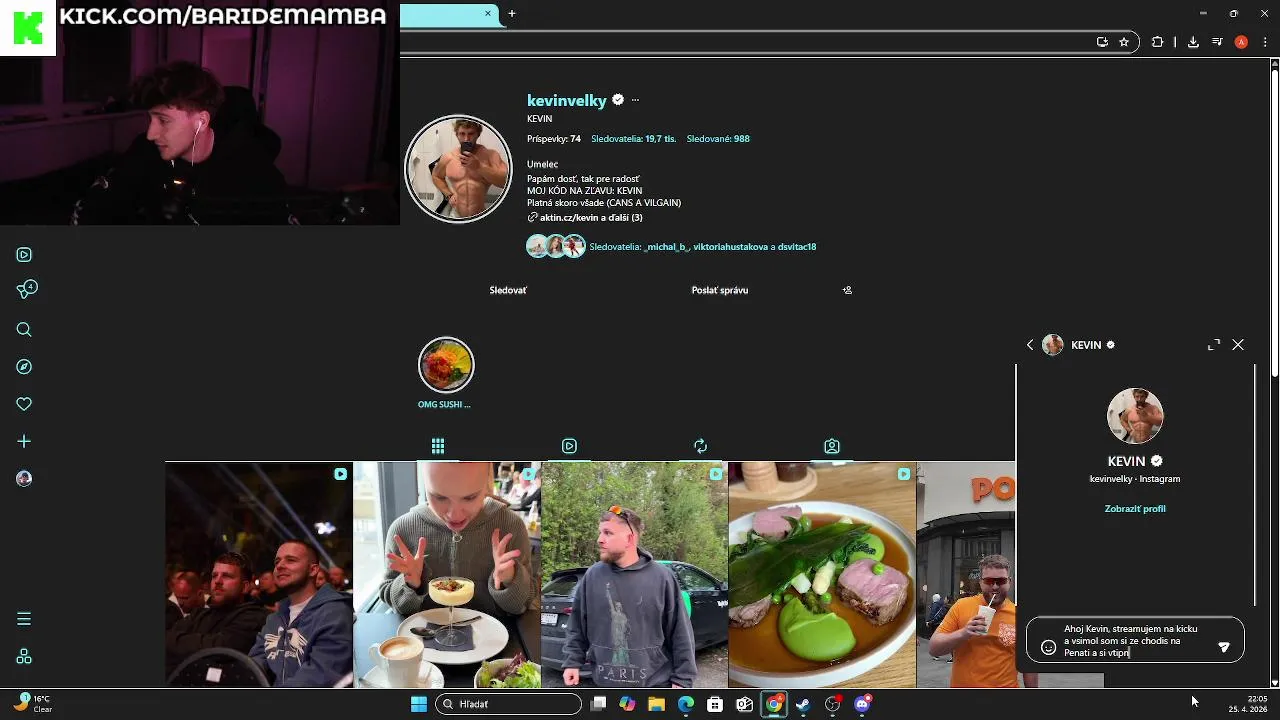Click Zobraziť profil in chat panel
The width and height of the screenshot is (1280, 720).
pyautogui.click(x=1135, y=509)
